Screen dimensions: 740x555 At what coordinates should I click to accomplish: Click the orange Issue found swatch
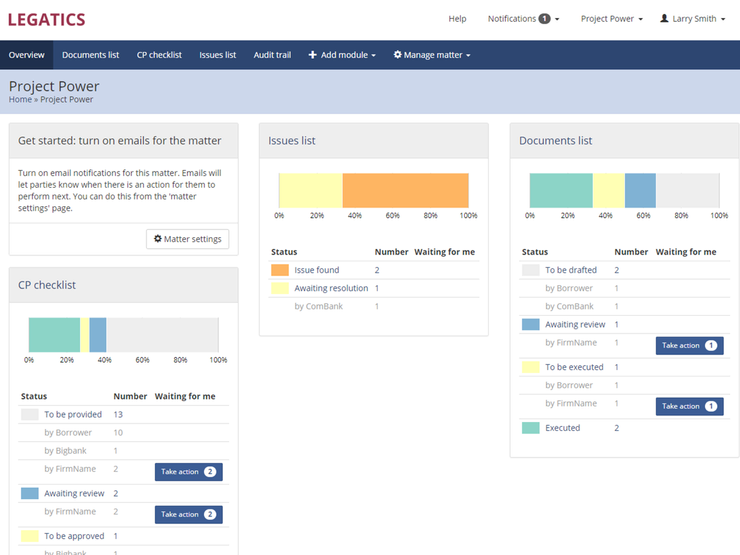[x=280, y=270]
